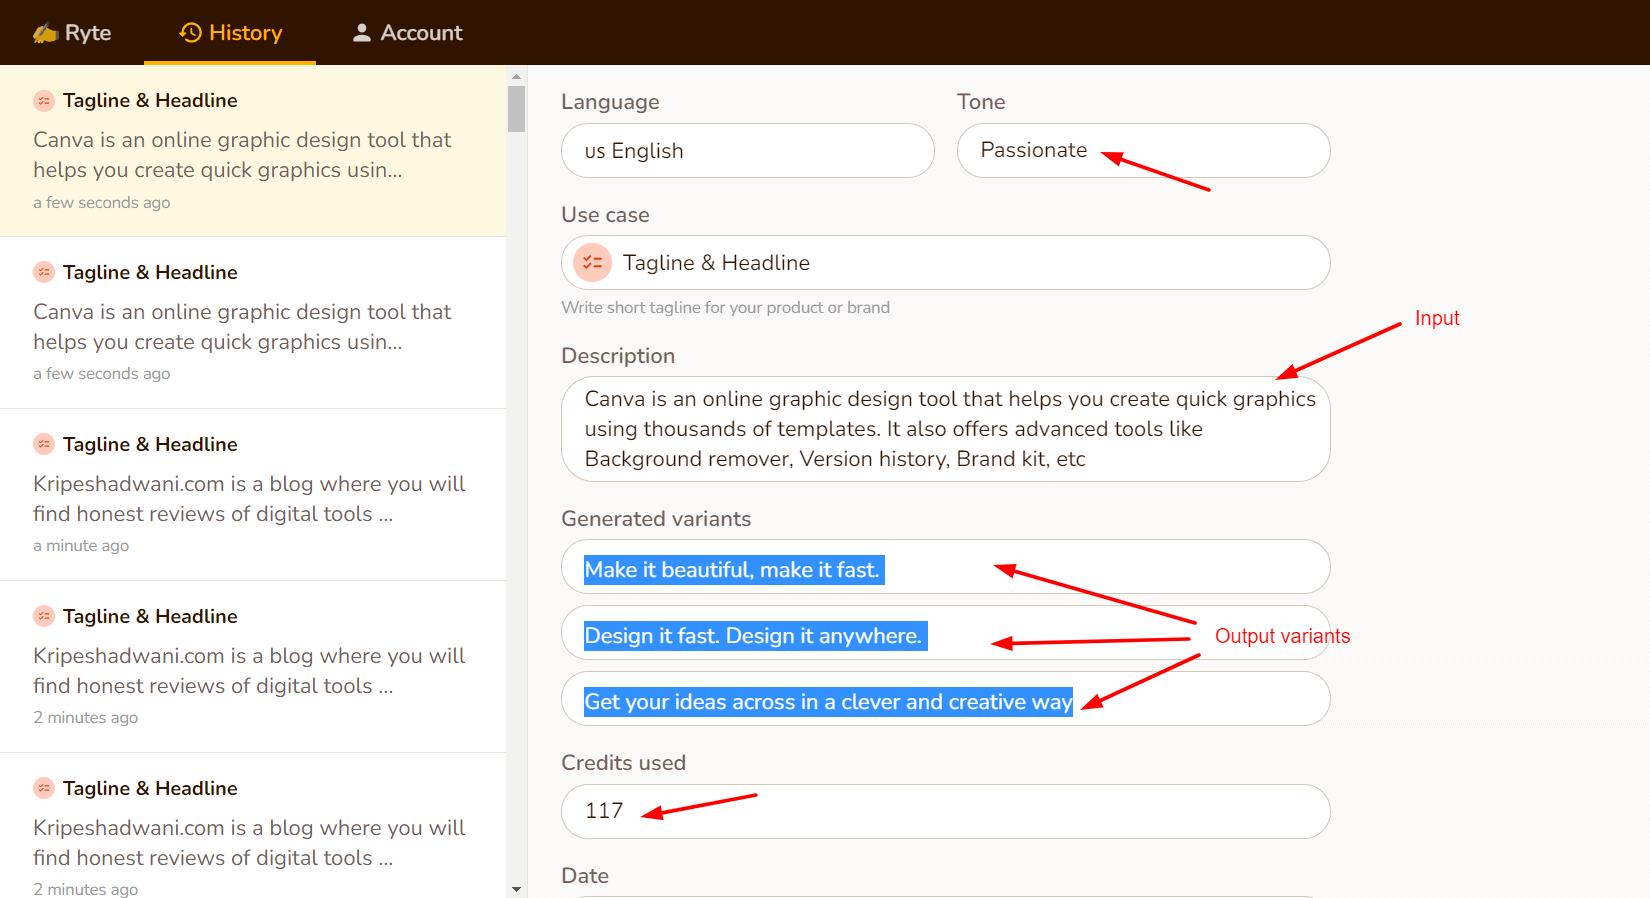
Task: Click the third history entry's Tagline icon
Action: click(x=44, y=444)
